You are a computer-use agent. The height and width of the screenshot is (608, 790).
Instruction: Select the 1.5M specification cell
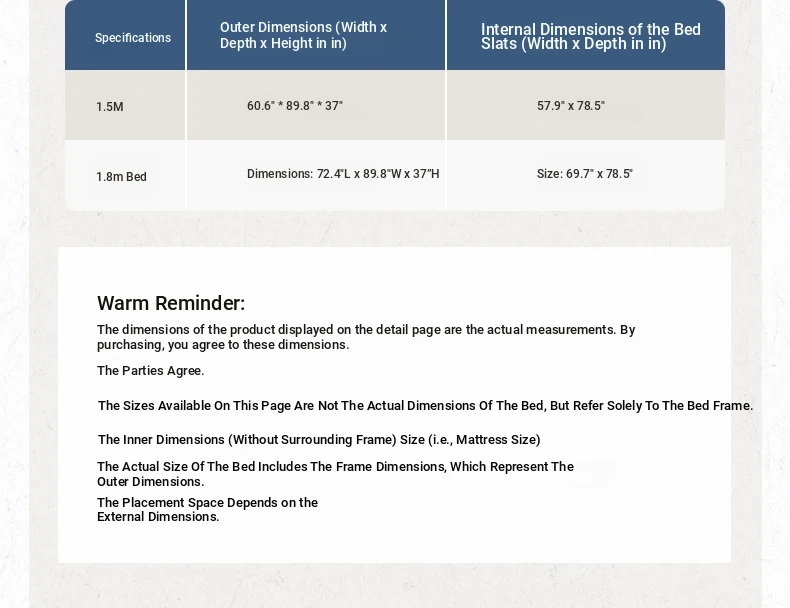pyautogui.click(x=110, y=107)
